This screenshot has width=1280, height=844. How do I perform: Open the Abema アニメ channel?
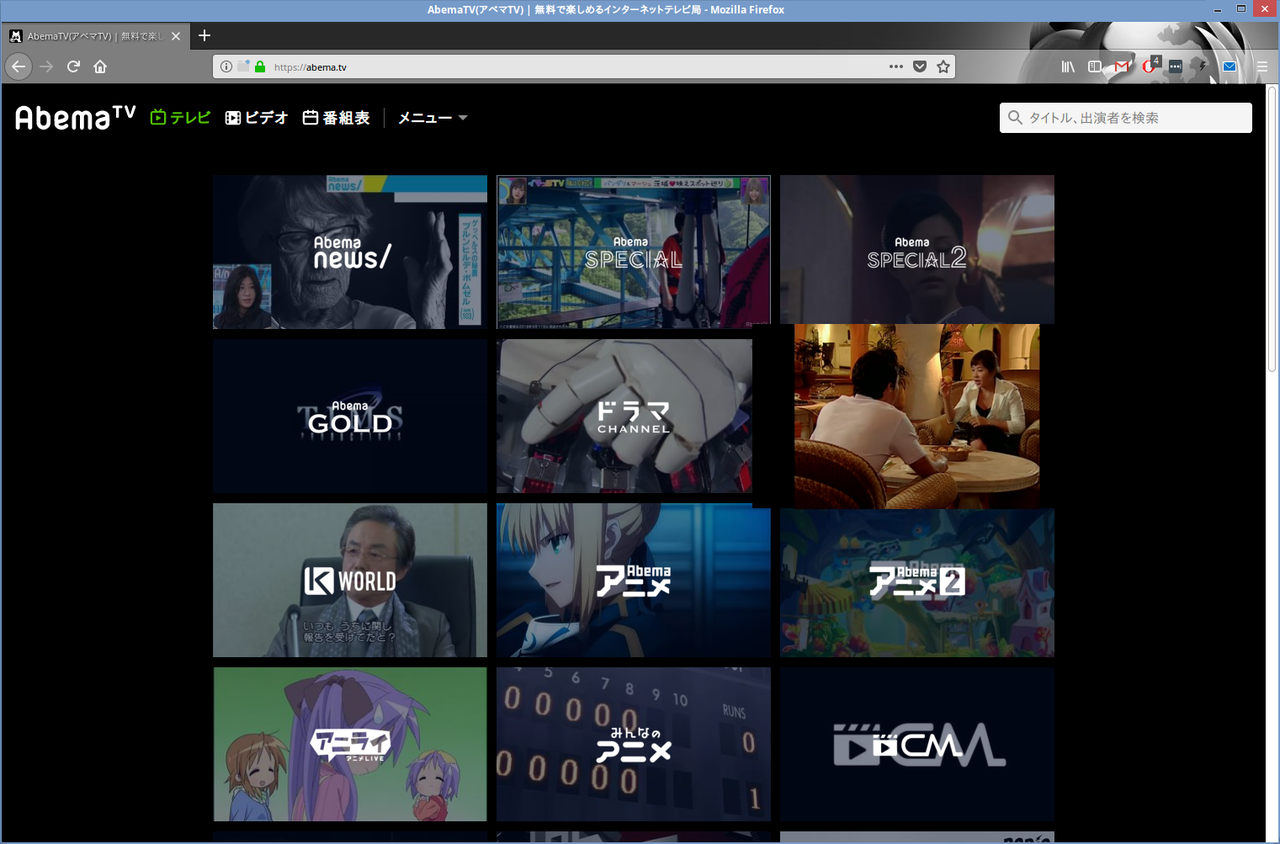tap(633, 580)
